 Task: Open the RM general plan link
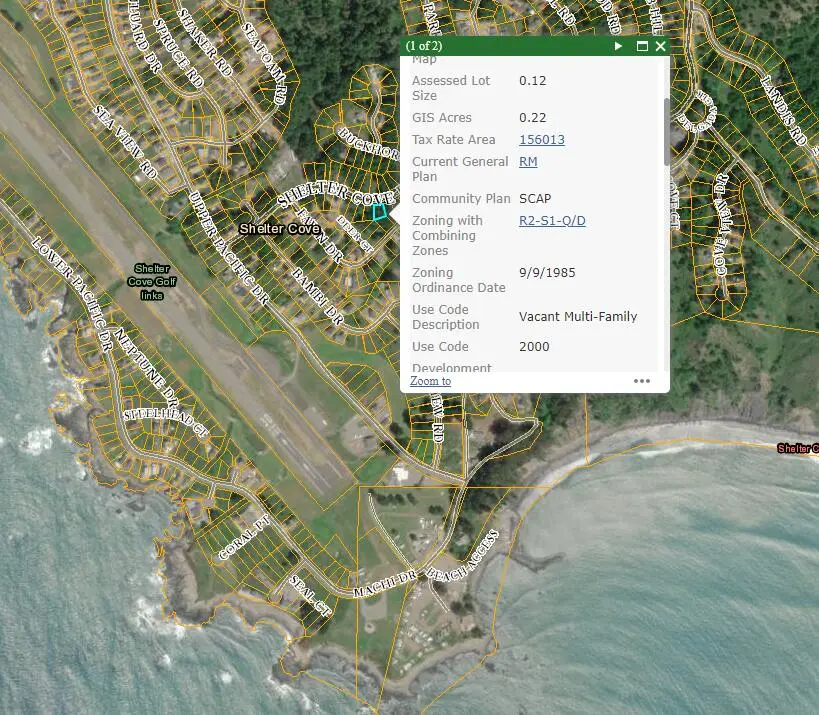[x=528, y=162]
